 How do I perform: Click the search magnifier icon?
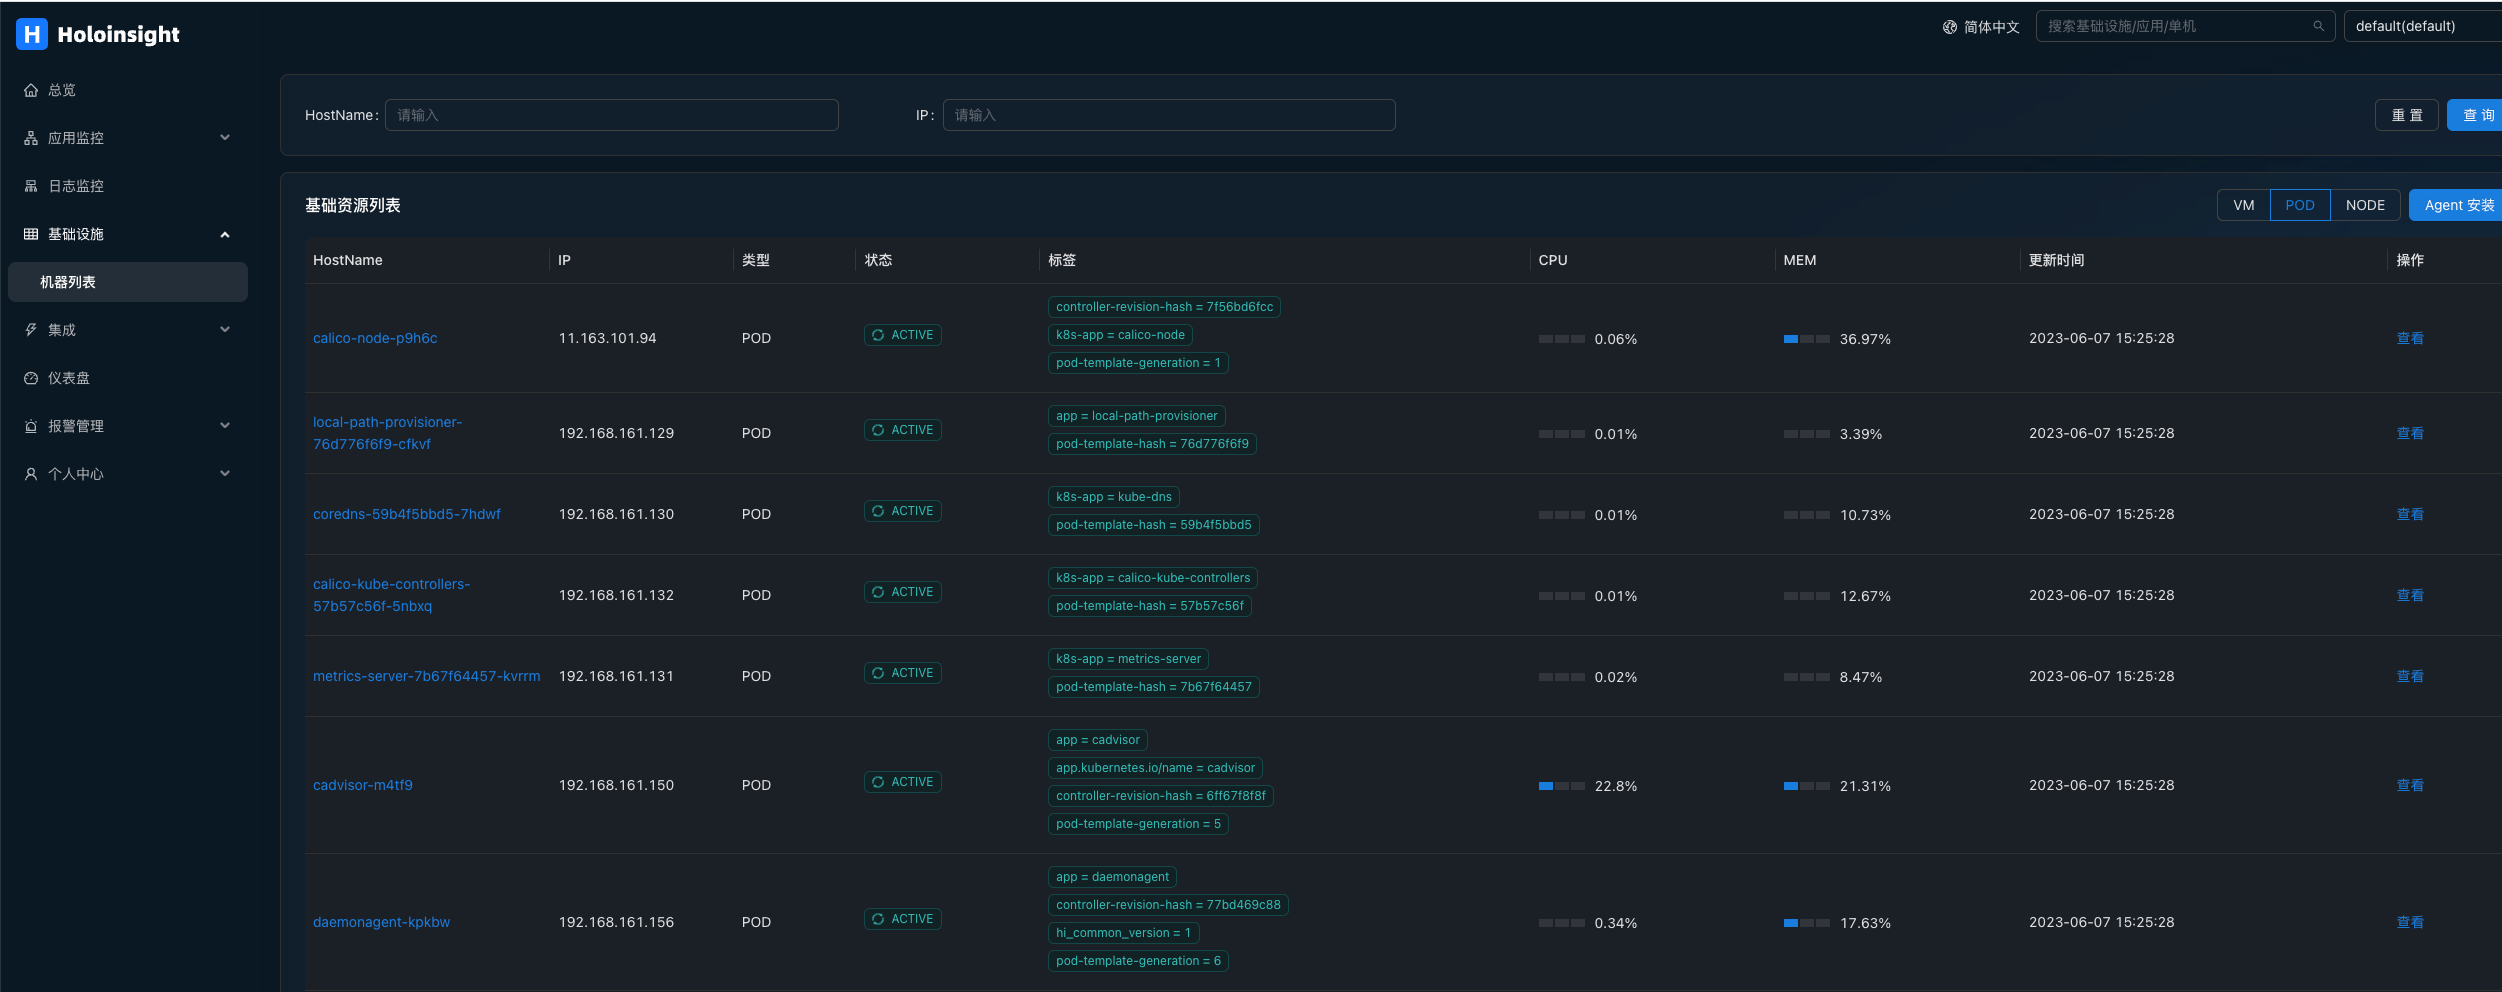(2318, 26)
